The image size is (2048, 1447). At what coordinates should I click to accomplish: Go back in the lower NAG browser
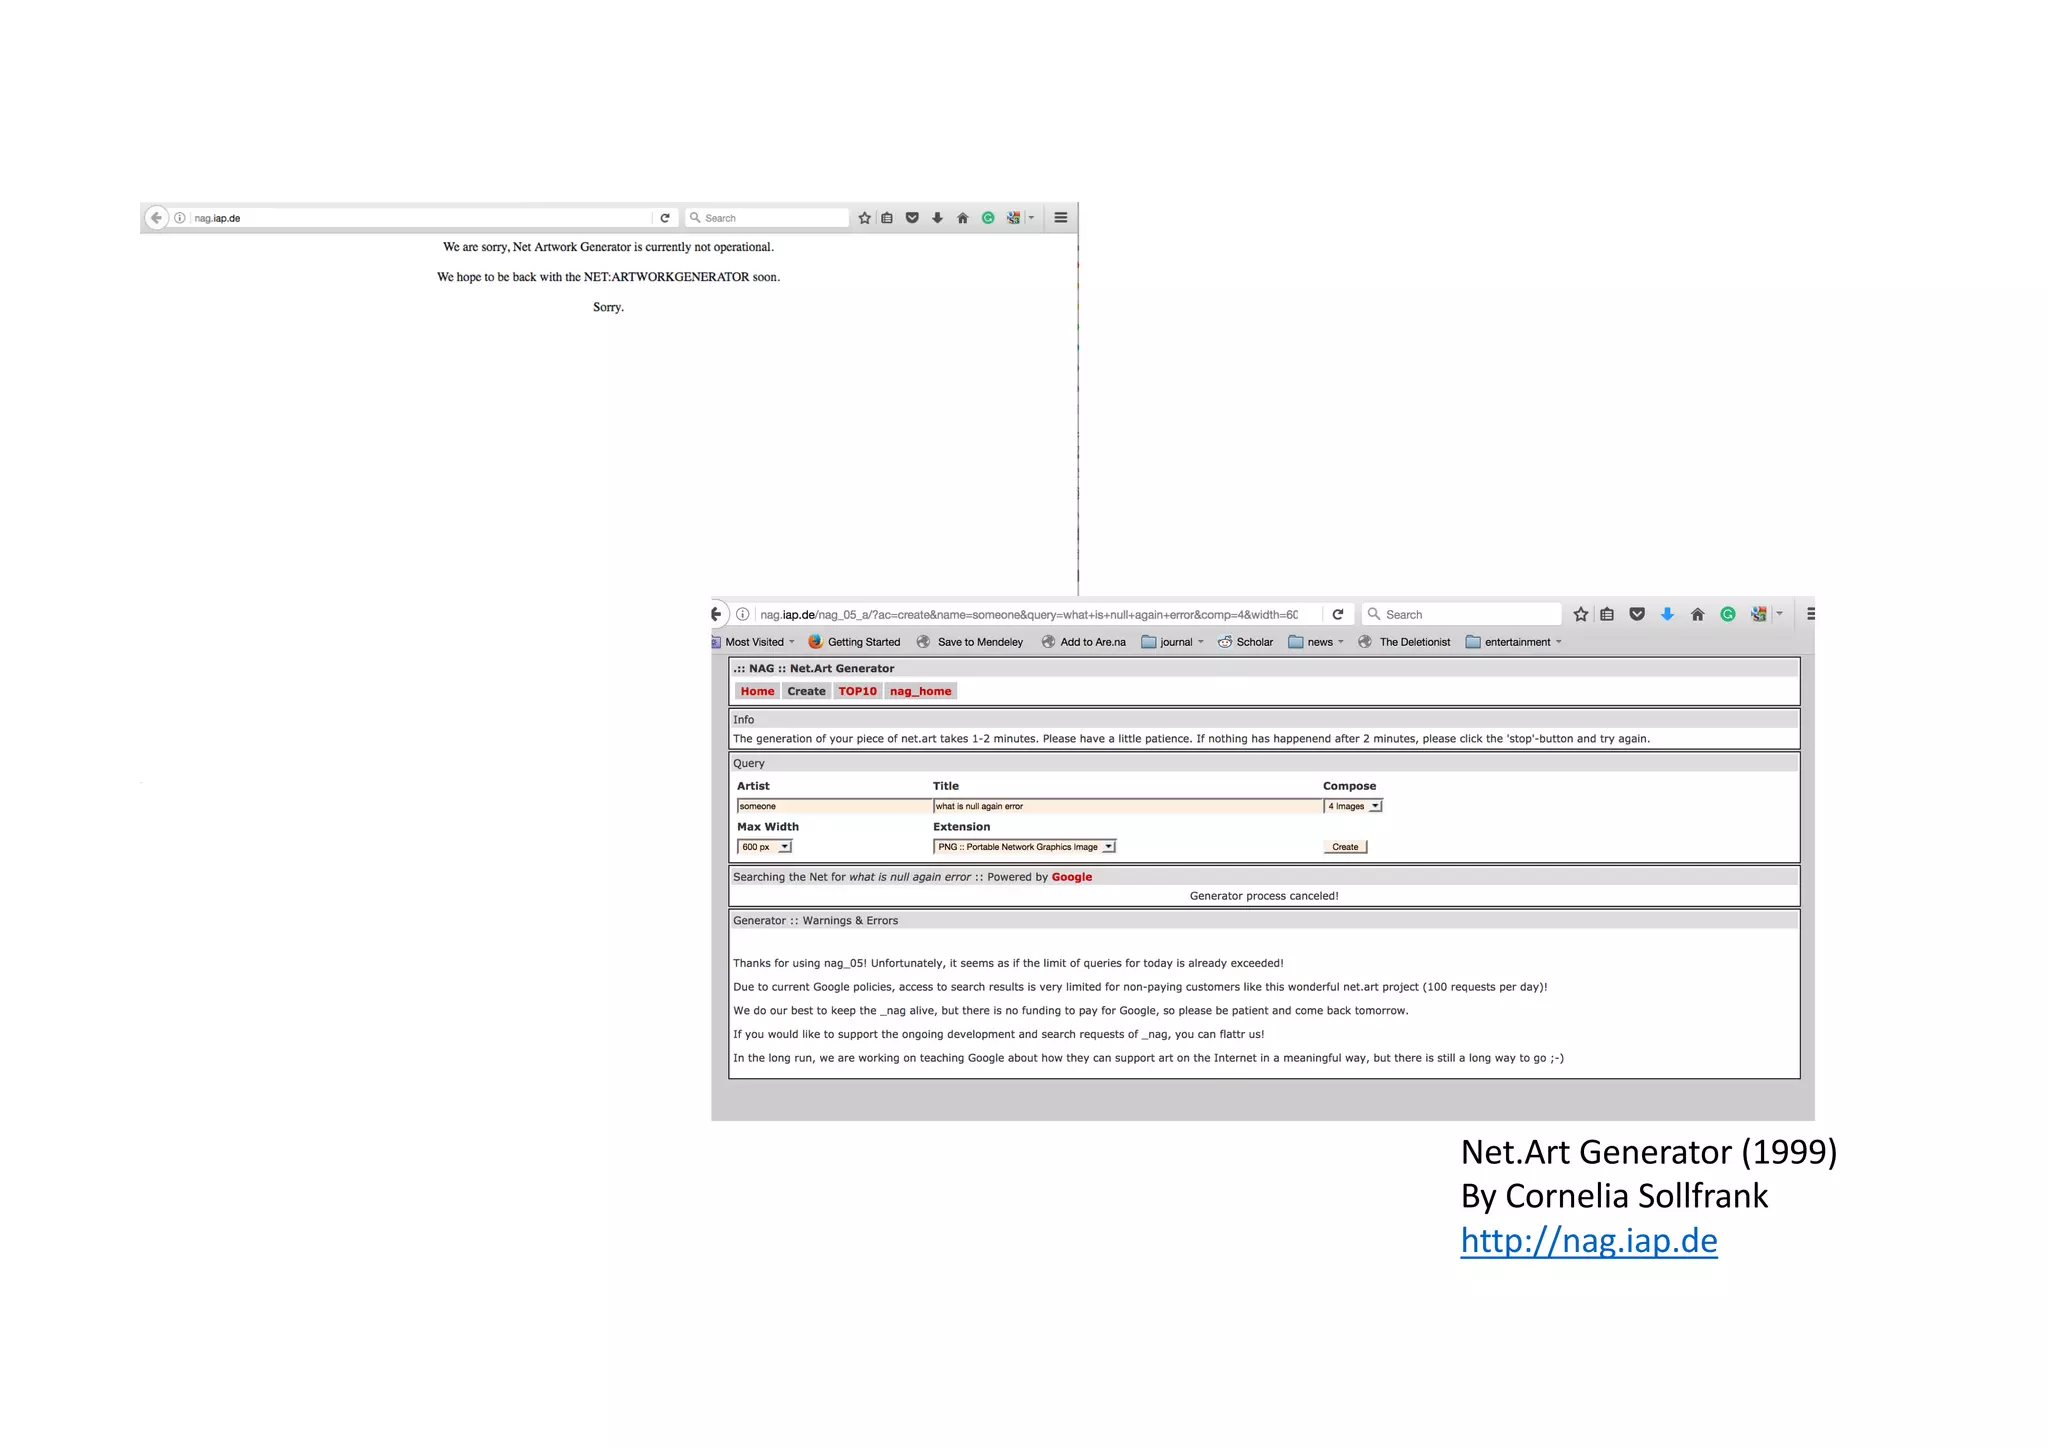click(x=716, y=614)
